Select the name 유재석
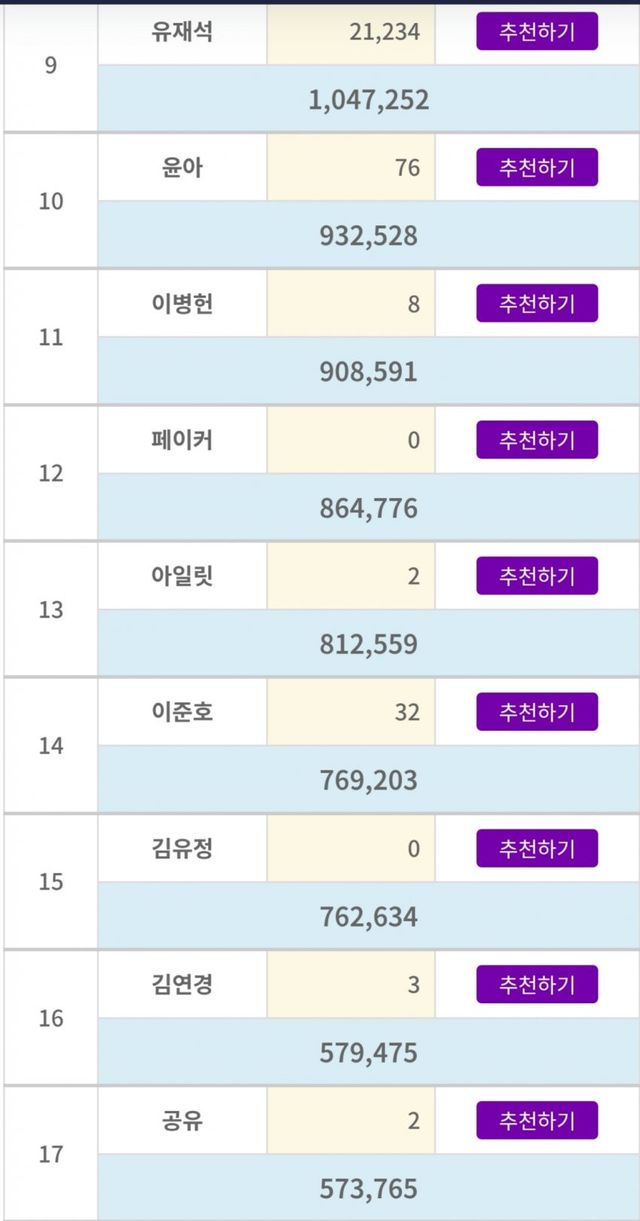 pos(181,32)
